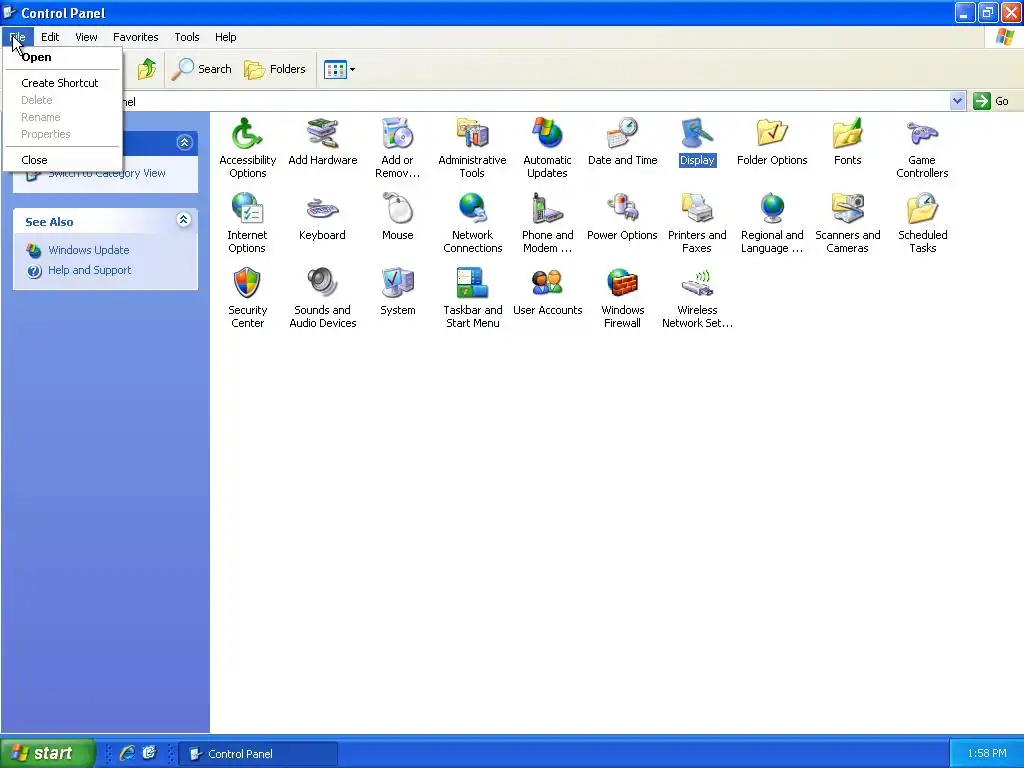Open the Accessibility Options icon

coord(247,148)
